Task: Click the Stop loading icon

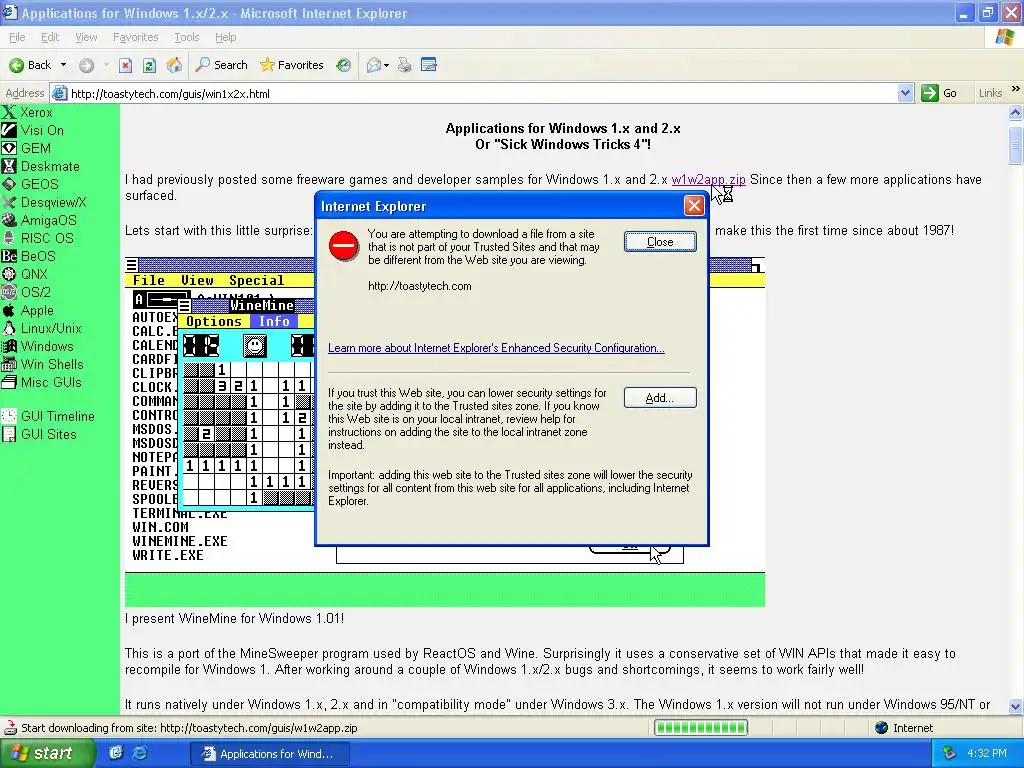Action: tap(125, 65)
